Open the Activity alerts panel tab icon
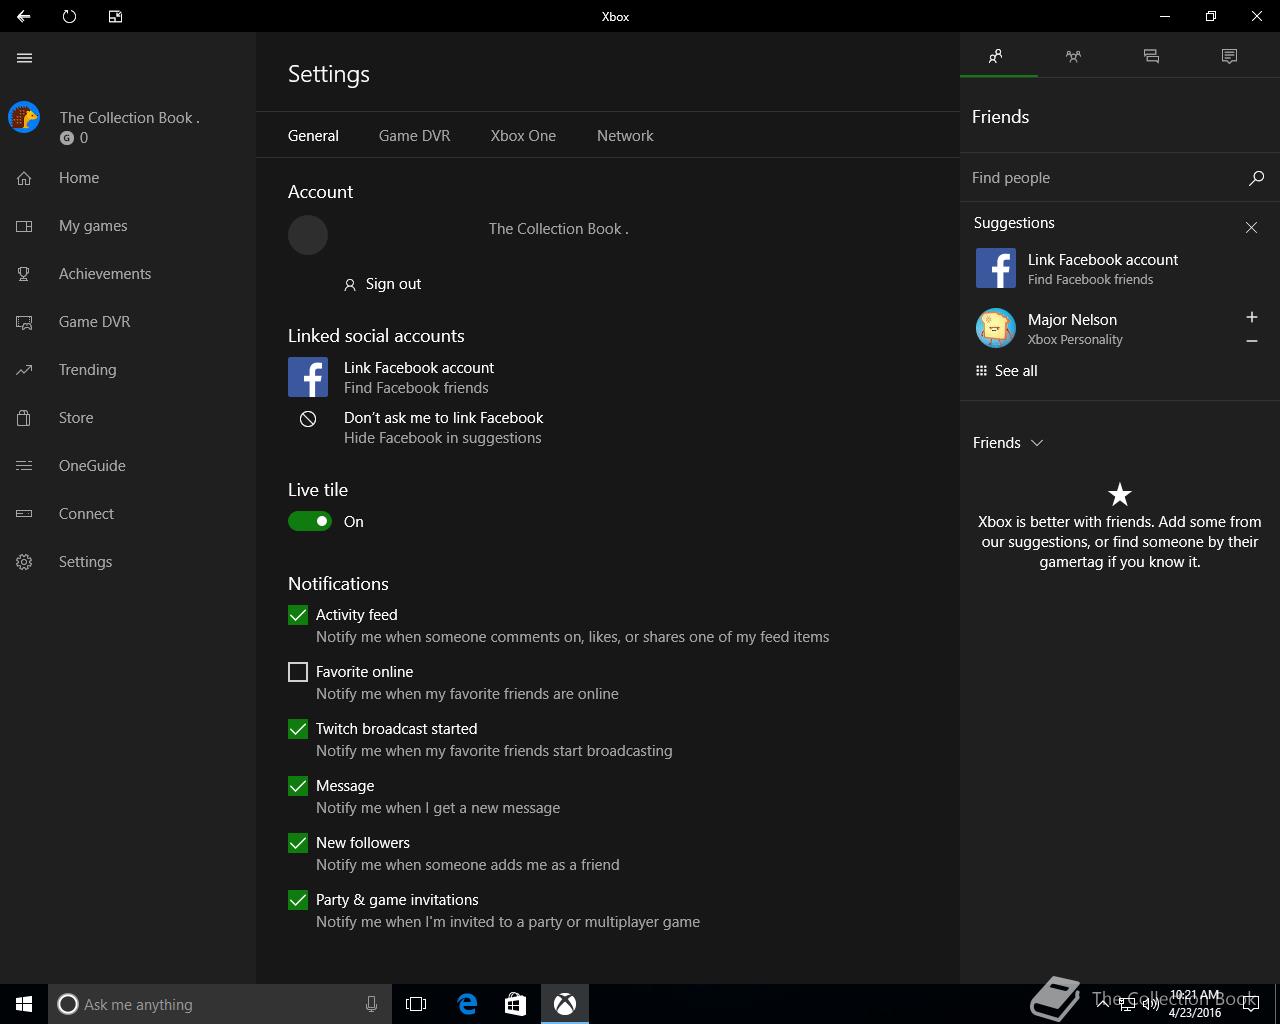This screenshot has height=1024, width=1280. point(1229,56)
